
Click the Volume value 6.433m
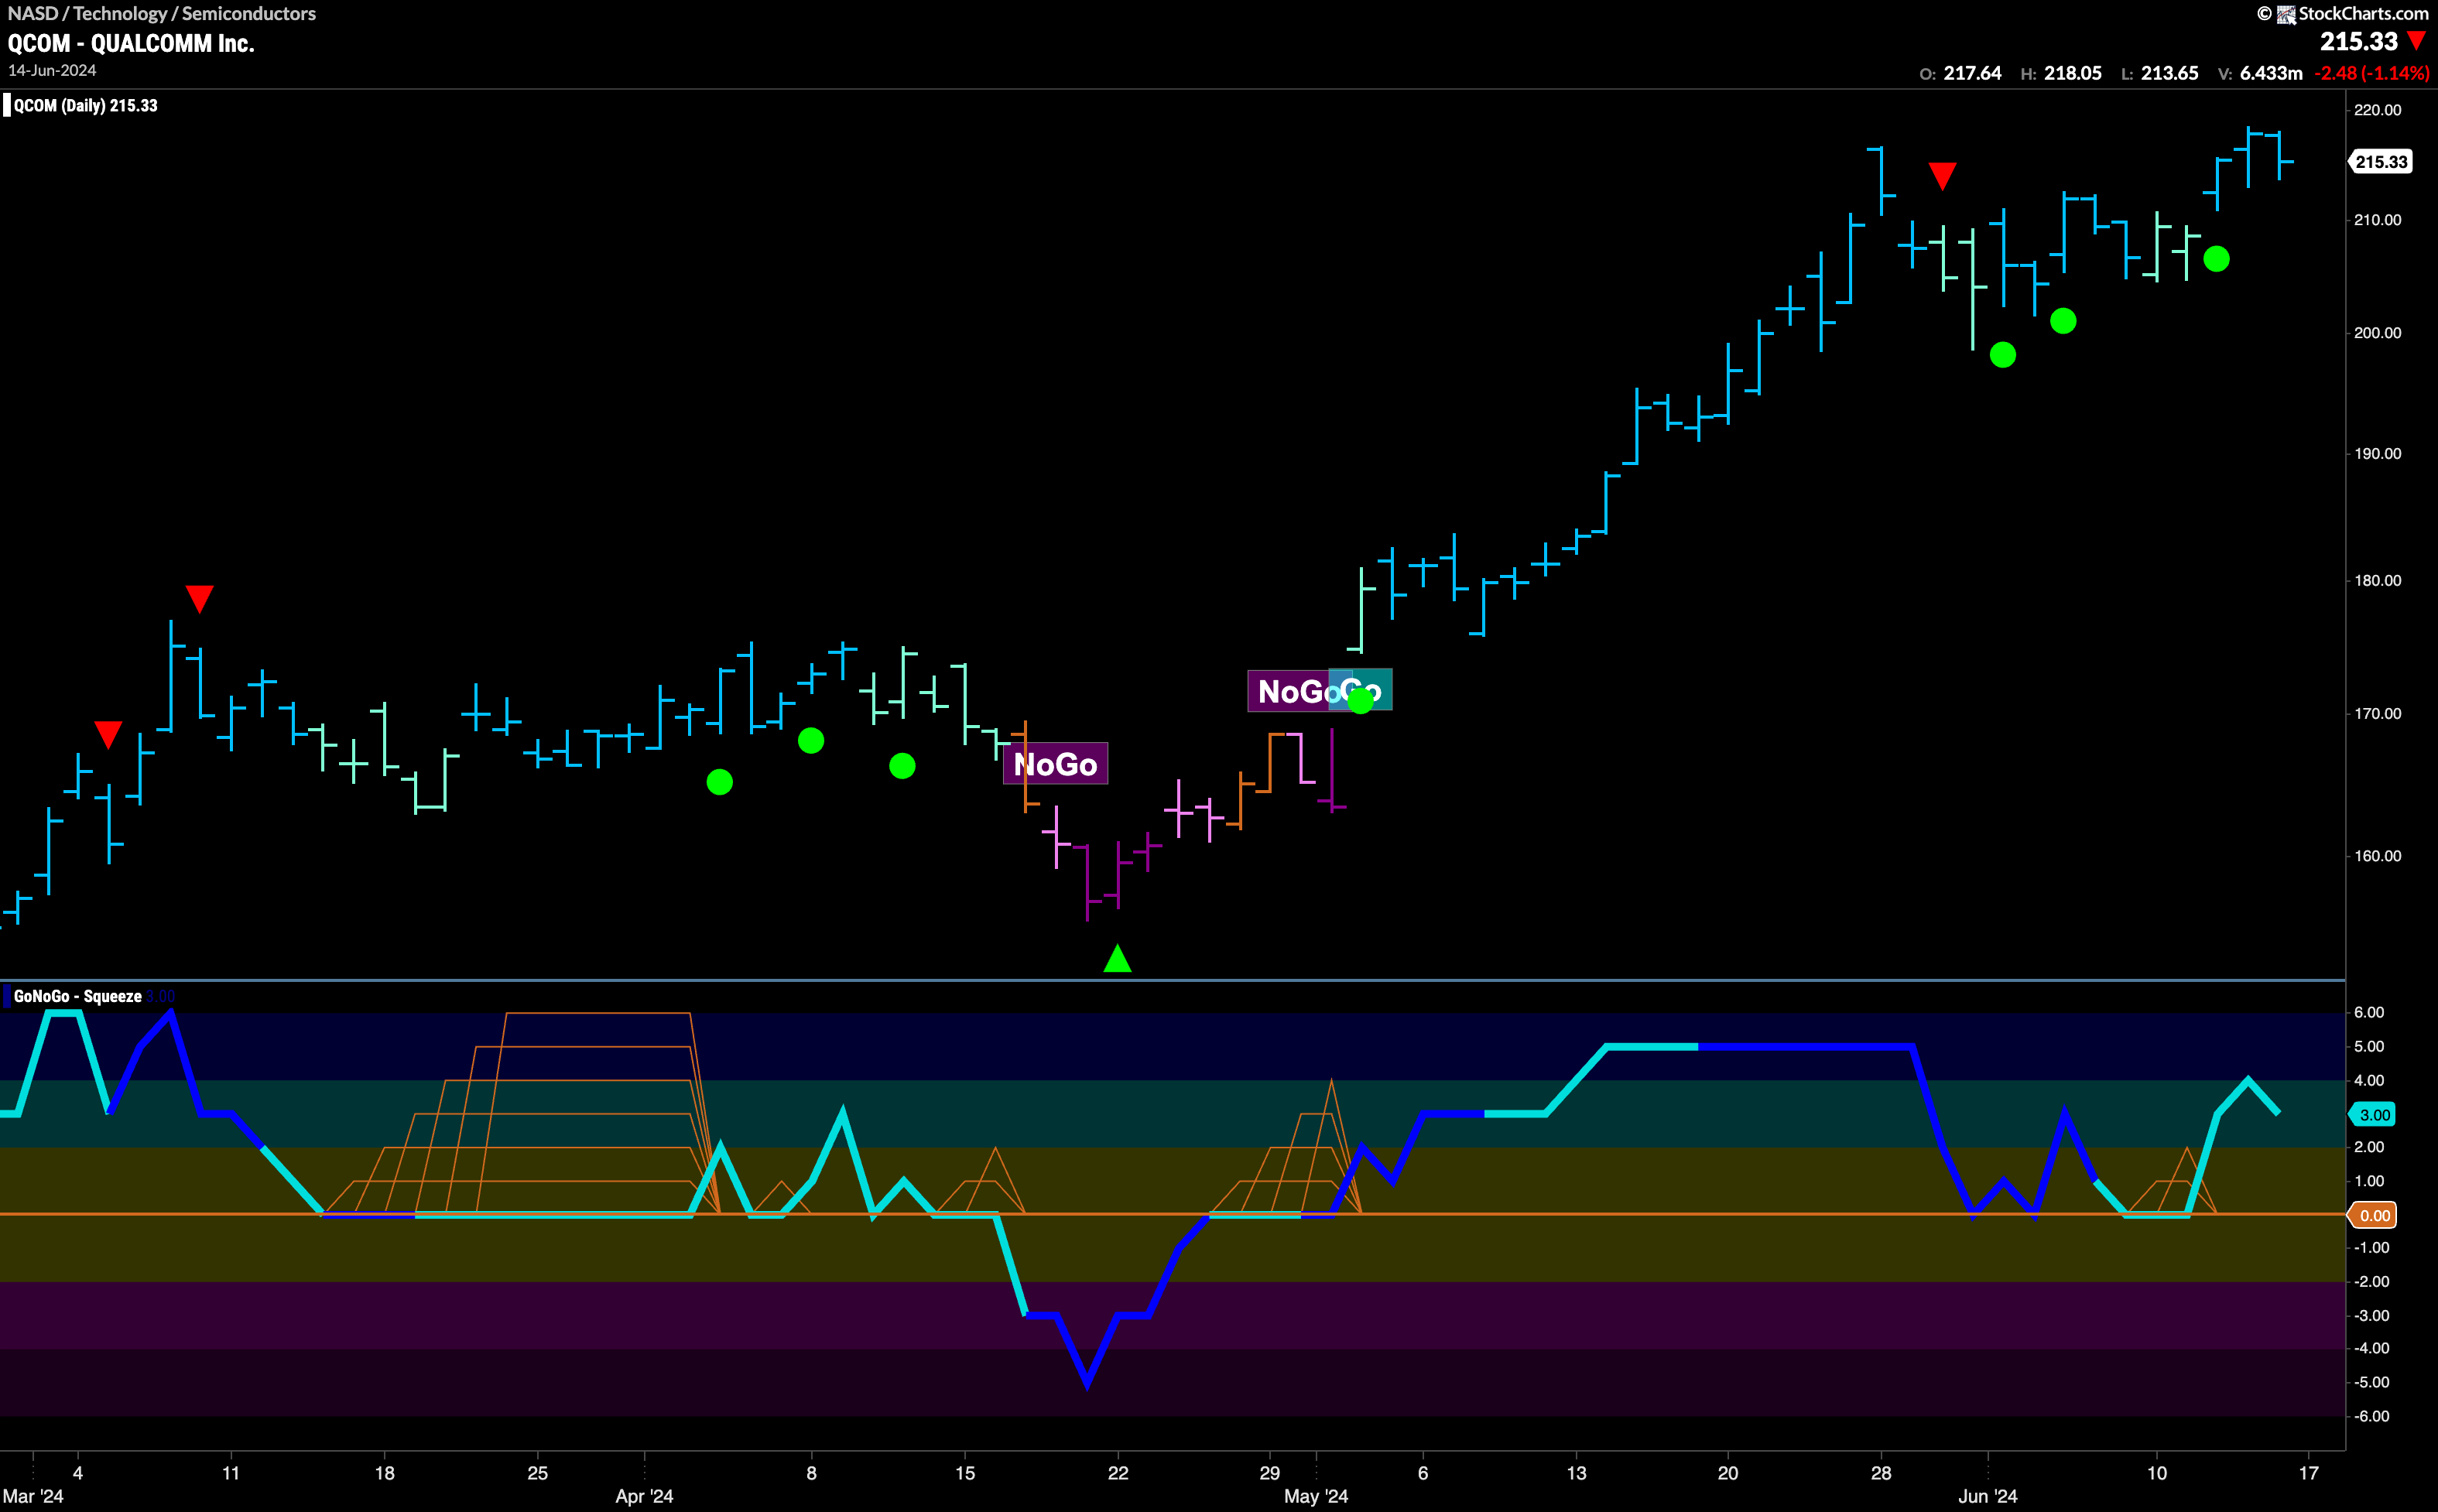point(2270,73)
